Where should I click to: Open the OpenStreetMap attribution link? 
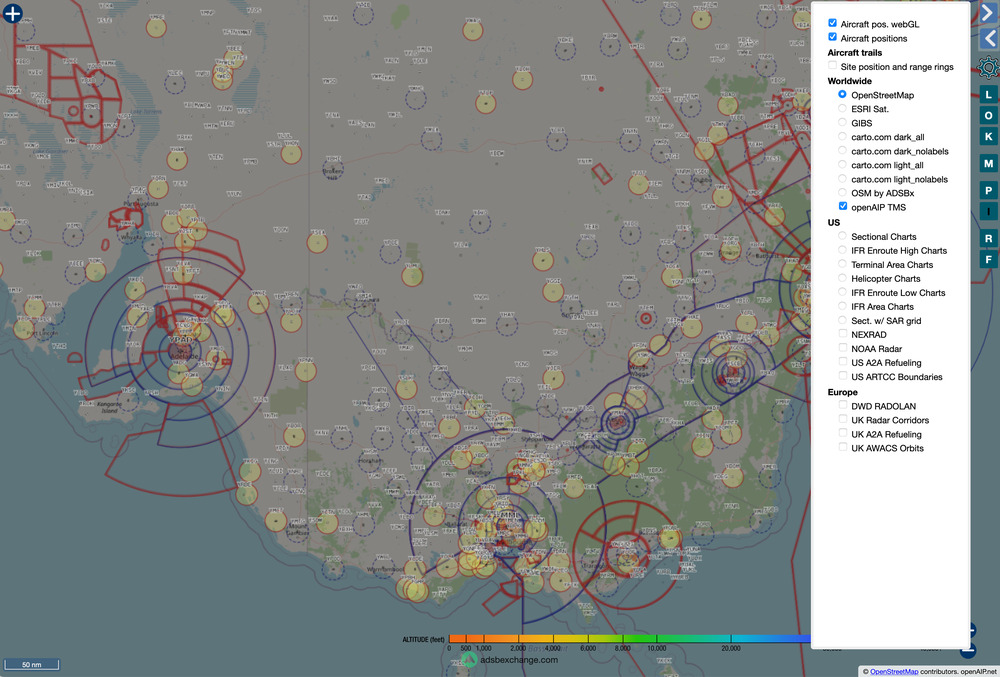point(893,671)
